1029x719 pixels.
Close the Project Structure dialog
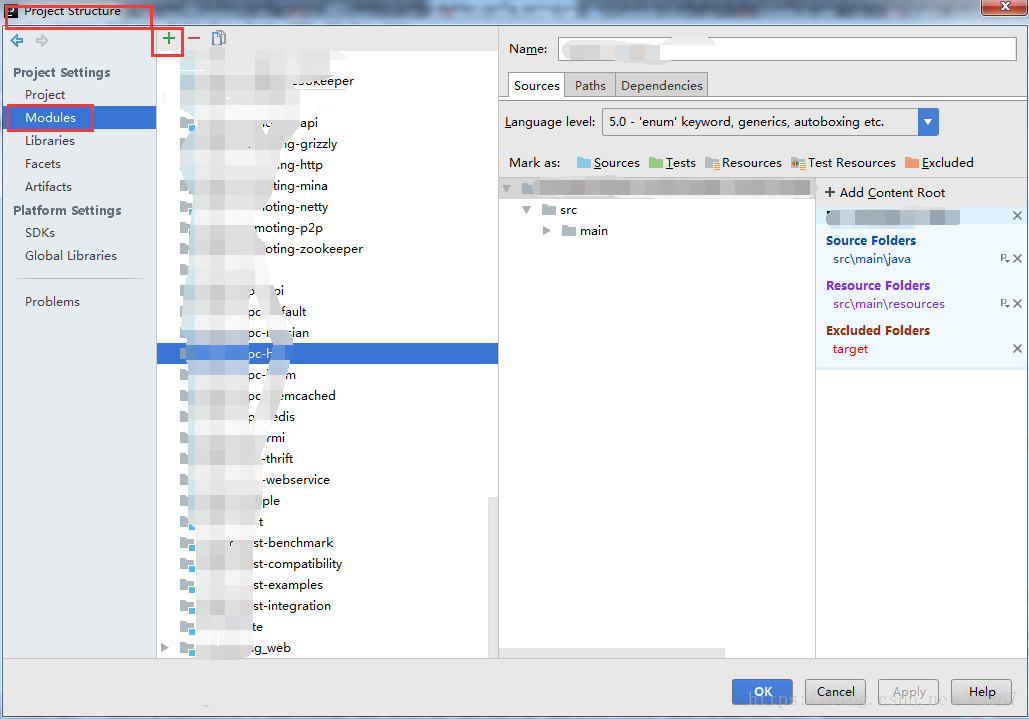(1005, 7)
